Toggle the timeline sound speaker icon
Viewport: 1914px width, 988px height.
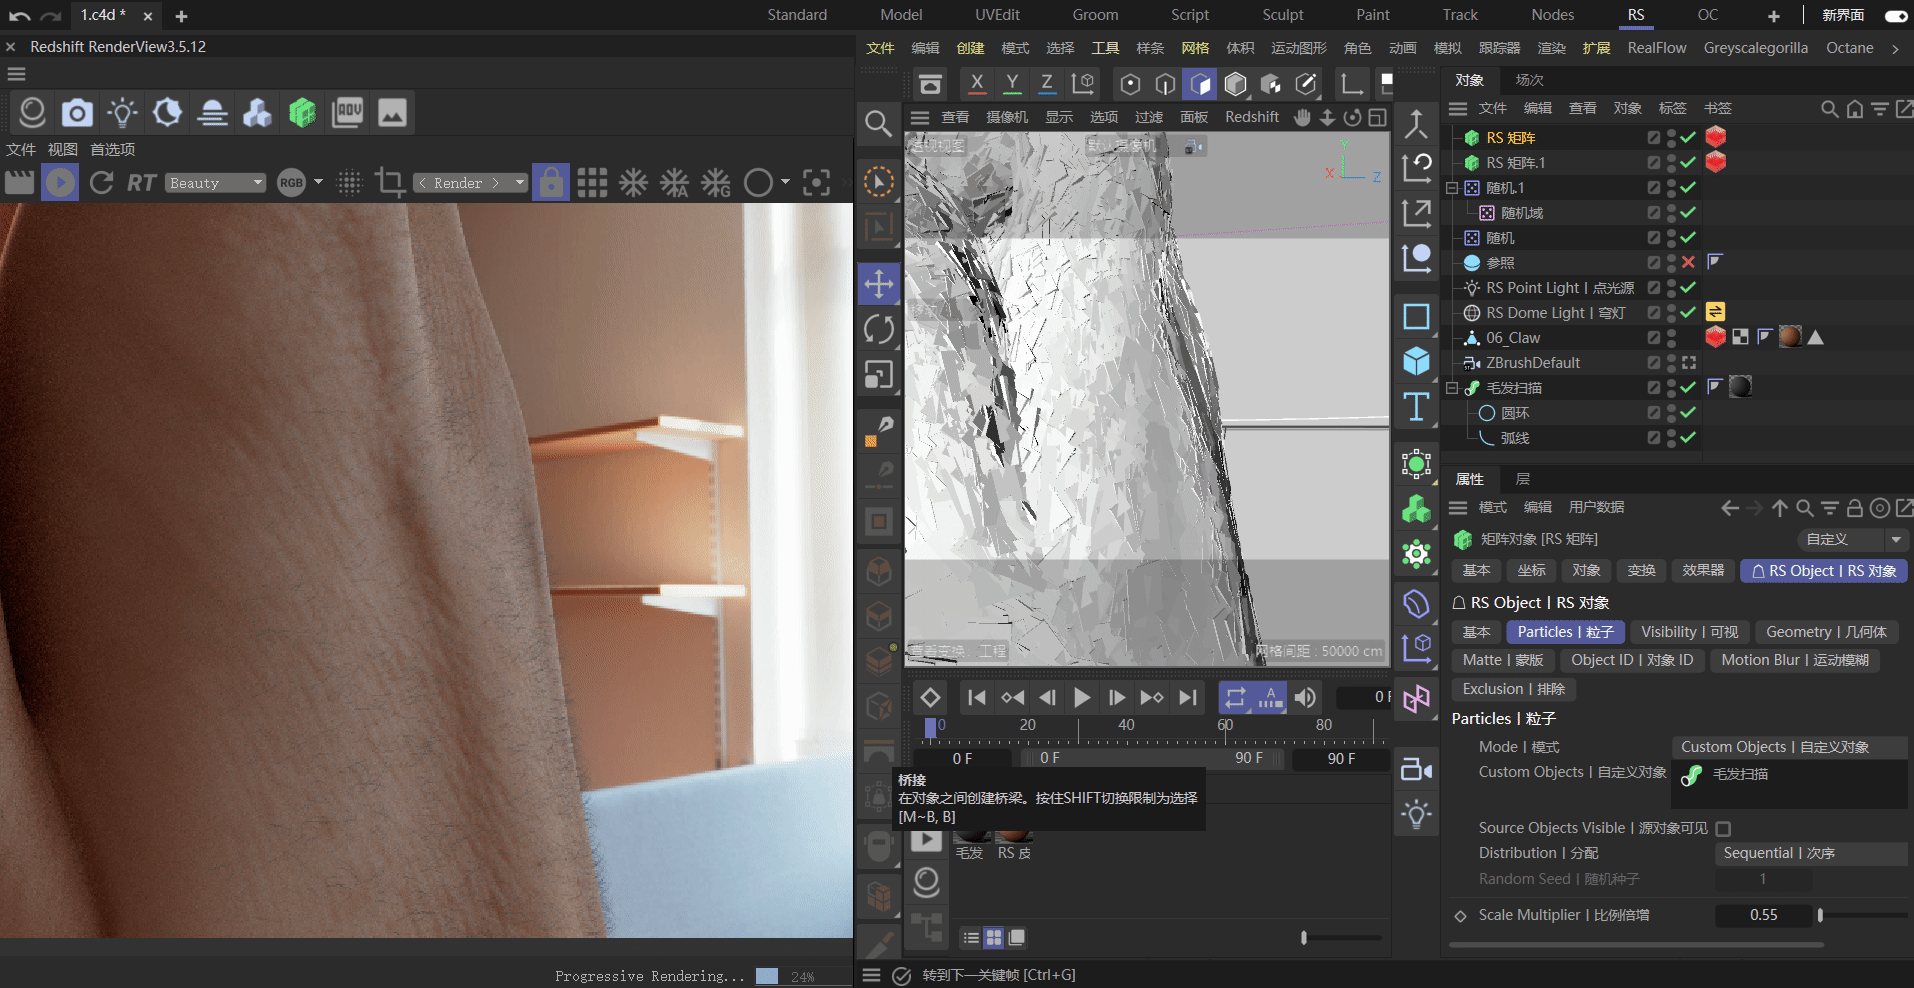1305,698
